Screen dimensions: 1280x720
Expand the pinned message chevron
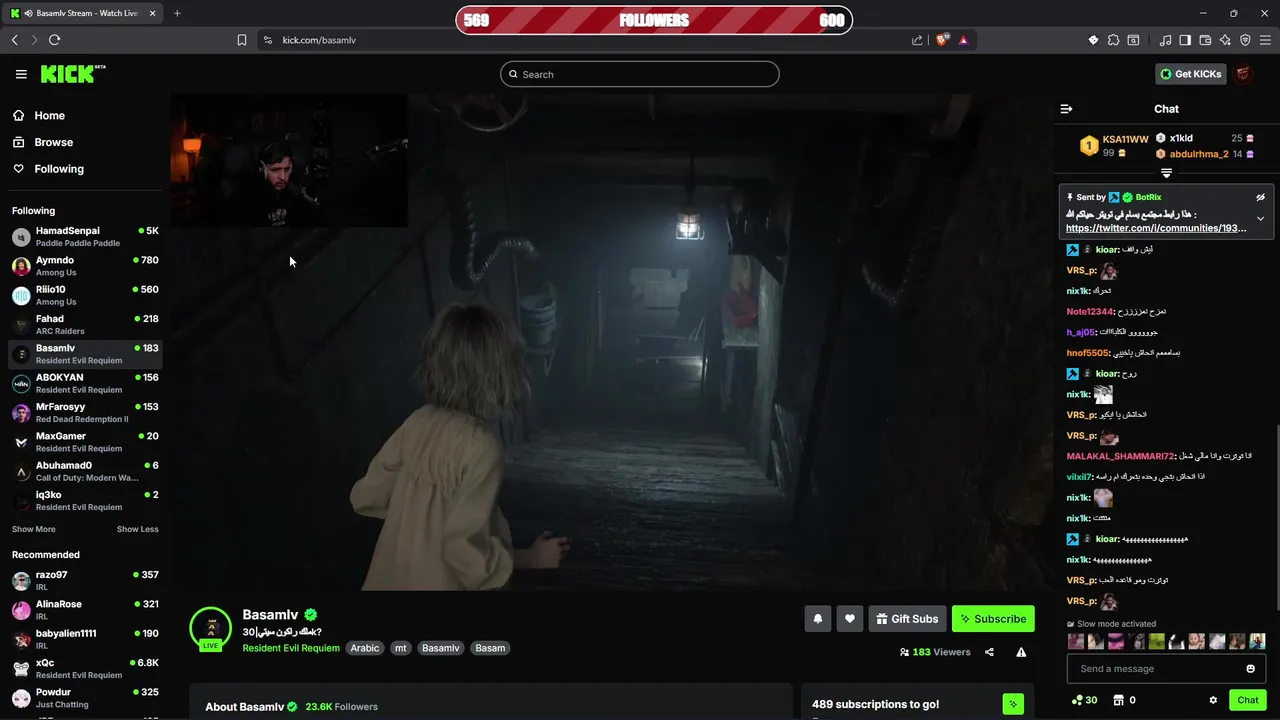(1260, 218)
